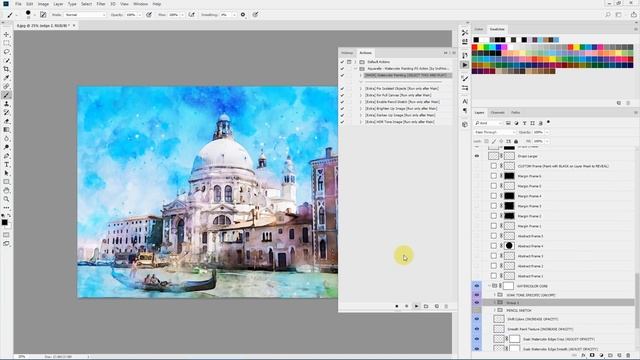640x360 pixels.
Task: Select the Pen tool
Action: pos(6,156)
